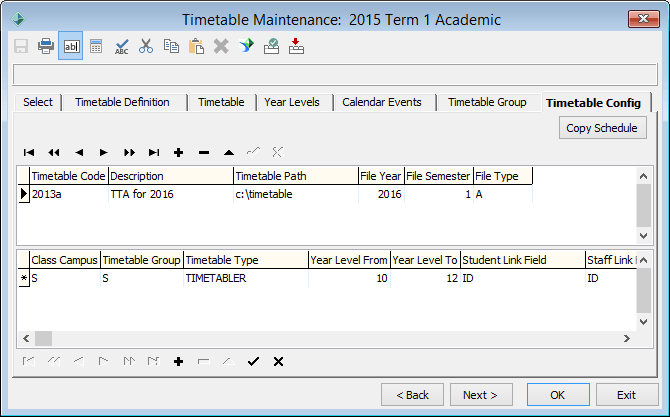Delete record with upper minus icon
Viewport: 670px width, 417px height.
coord(204,153)
